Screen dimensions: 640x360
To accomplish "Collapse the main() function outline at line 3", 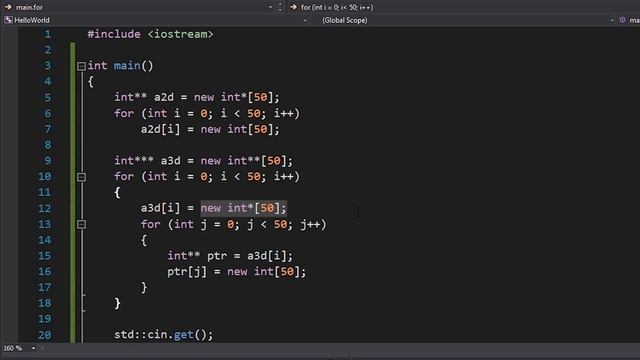I will (81, 66).
